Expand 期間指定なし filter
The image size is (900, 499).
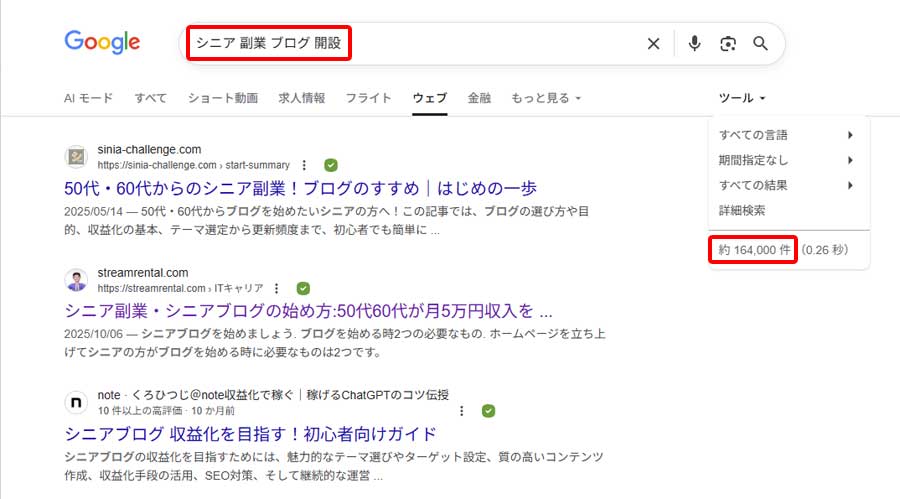click(786, 160)
